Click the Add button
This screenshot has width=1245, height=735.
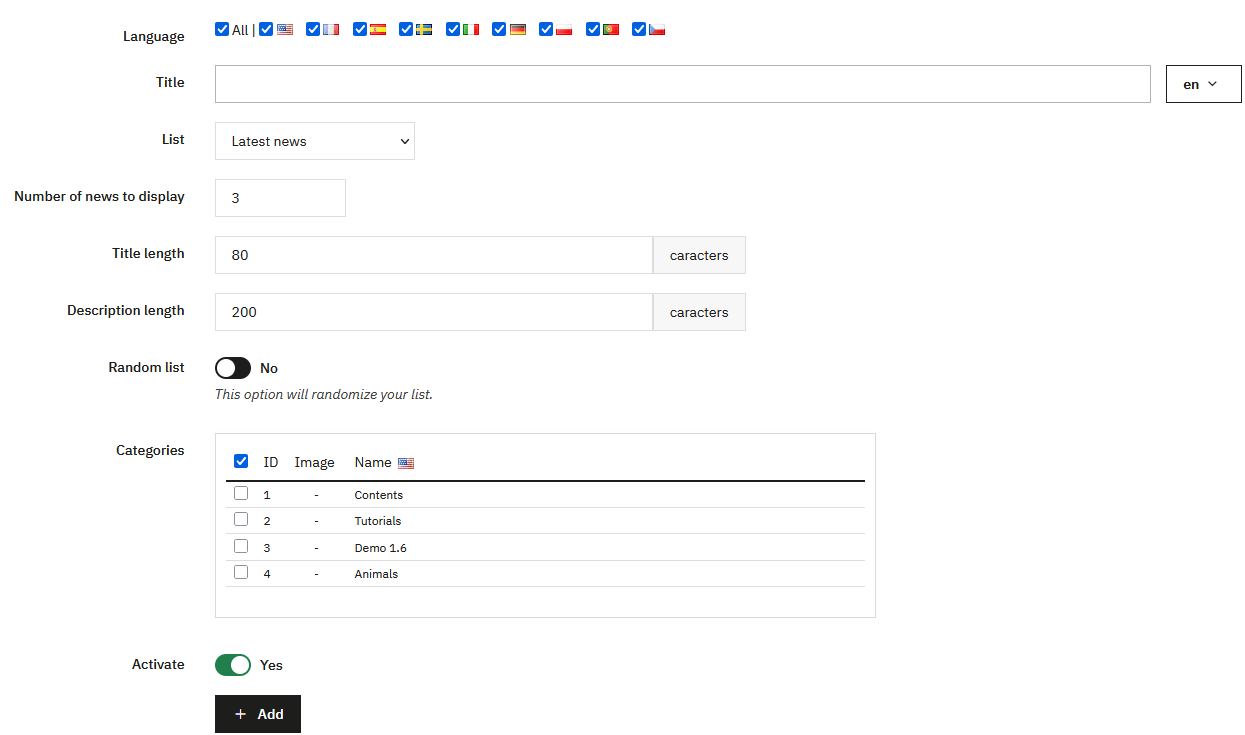click(x=258, y=714)
